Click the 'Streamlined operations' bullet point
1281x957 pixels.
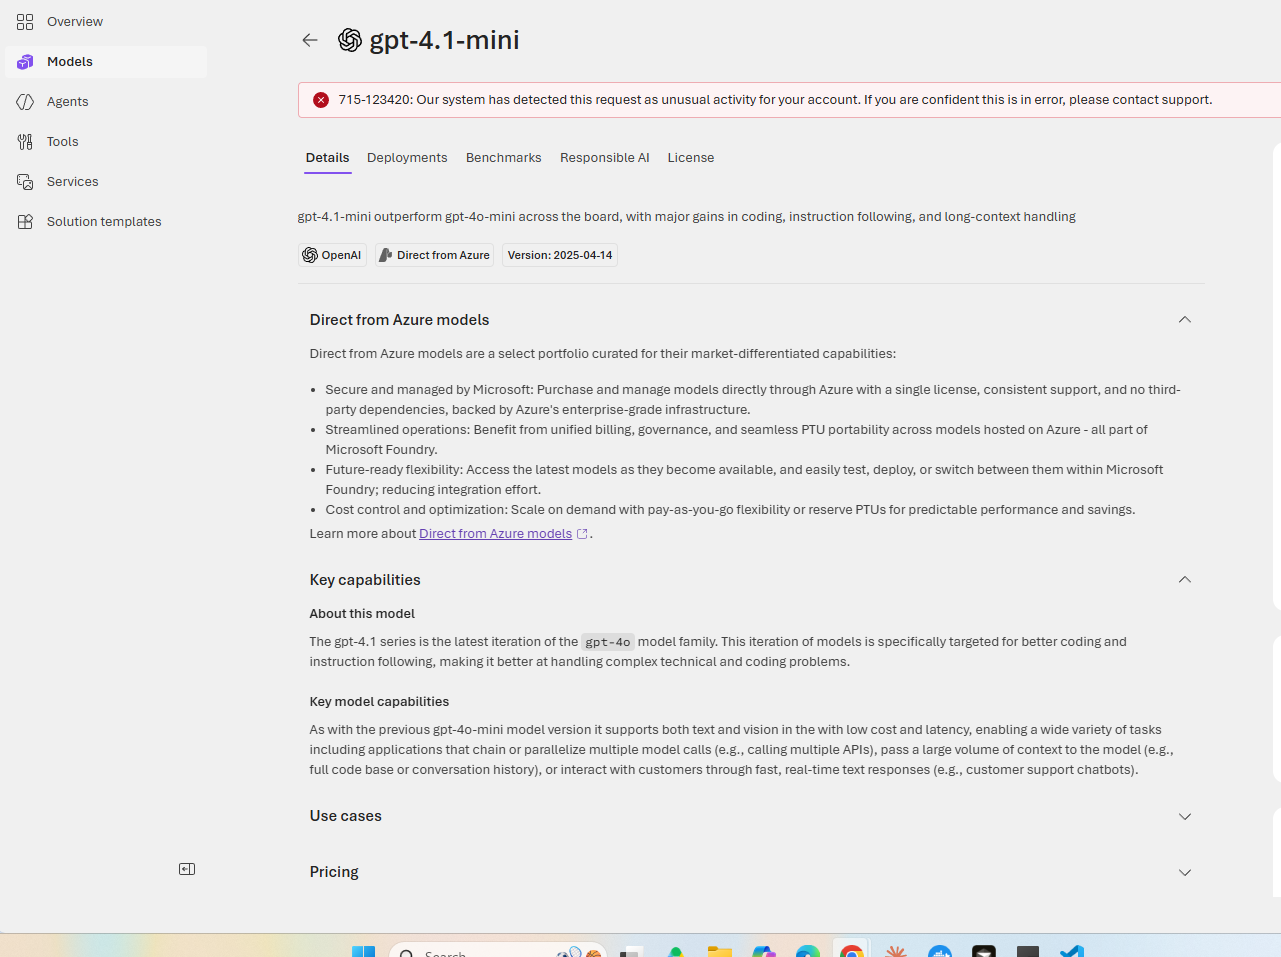(x=736, y=440)
